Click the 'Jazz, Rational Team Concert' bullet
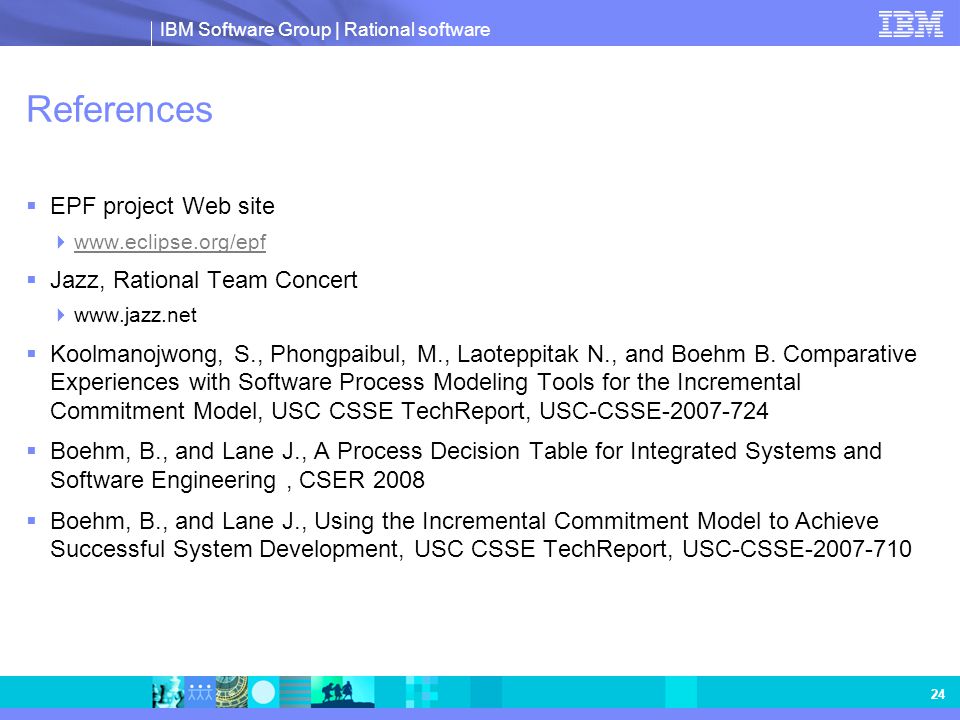960x720 pixels. click(204, 280)
